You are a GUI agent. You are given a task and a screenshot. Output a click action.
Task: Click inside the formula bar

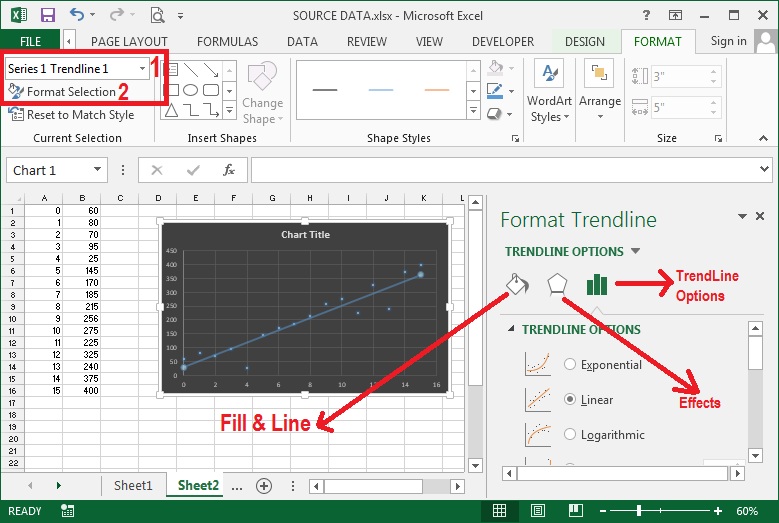tap(505, 170)
